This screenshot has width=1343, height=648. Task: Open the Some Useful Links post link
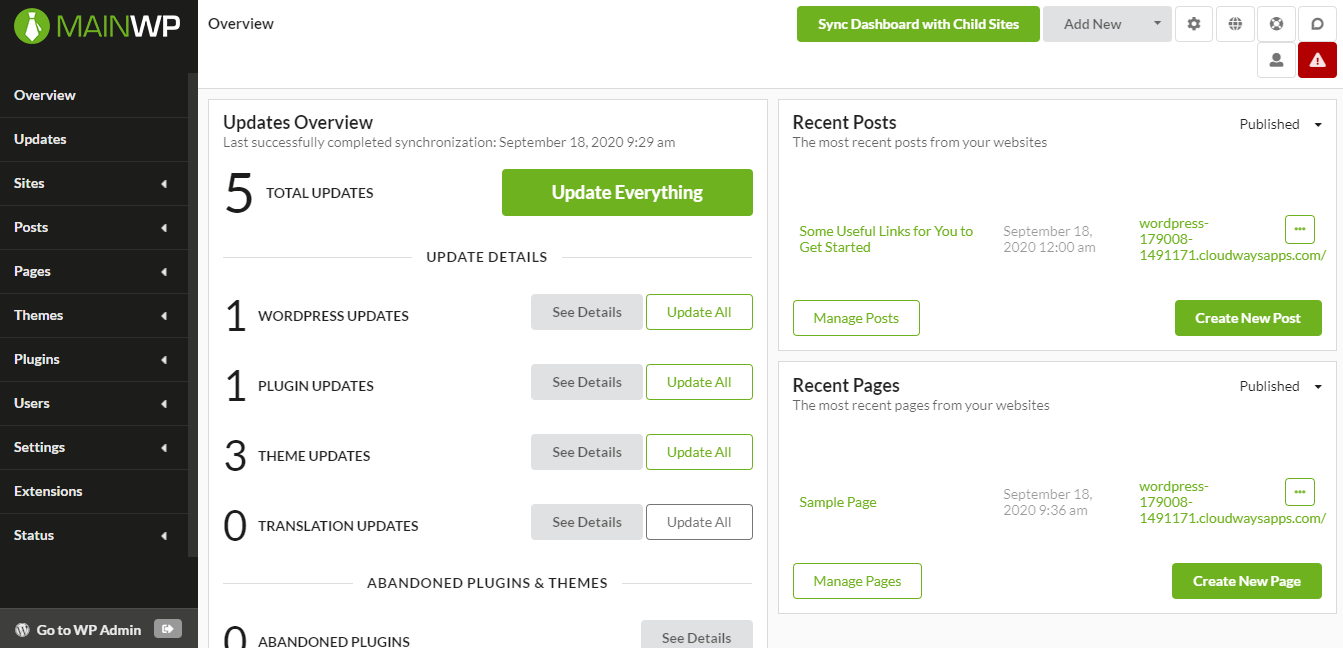886,239
